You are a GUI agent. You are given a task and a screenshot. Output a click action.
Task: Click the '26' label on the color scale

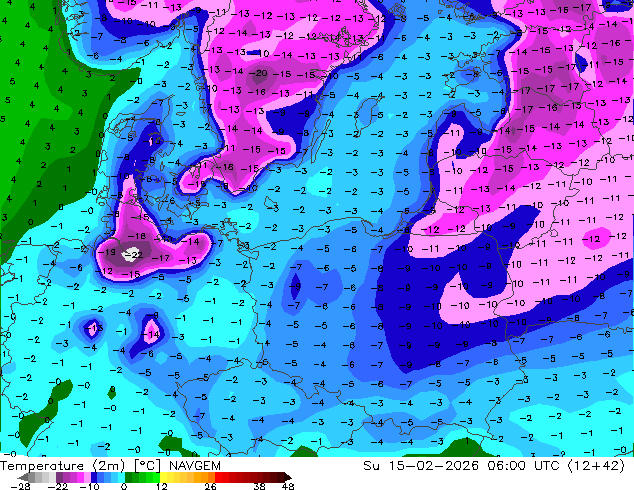tap(210, 486)
